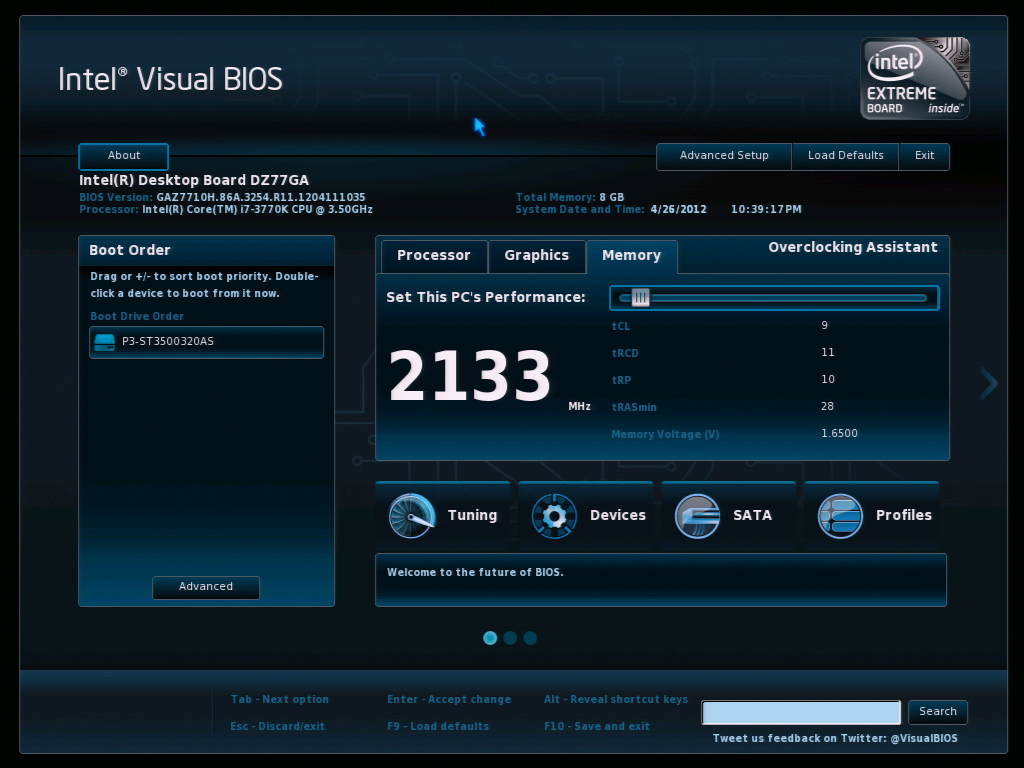The width and height of the screenshot is (1024, 768).
Task: Click the Search button
Action: coord(938,712)
